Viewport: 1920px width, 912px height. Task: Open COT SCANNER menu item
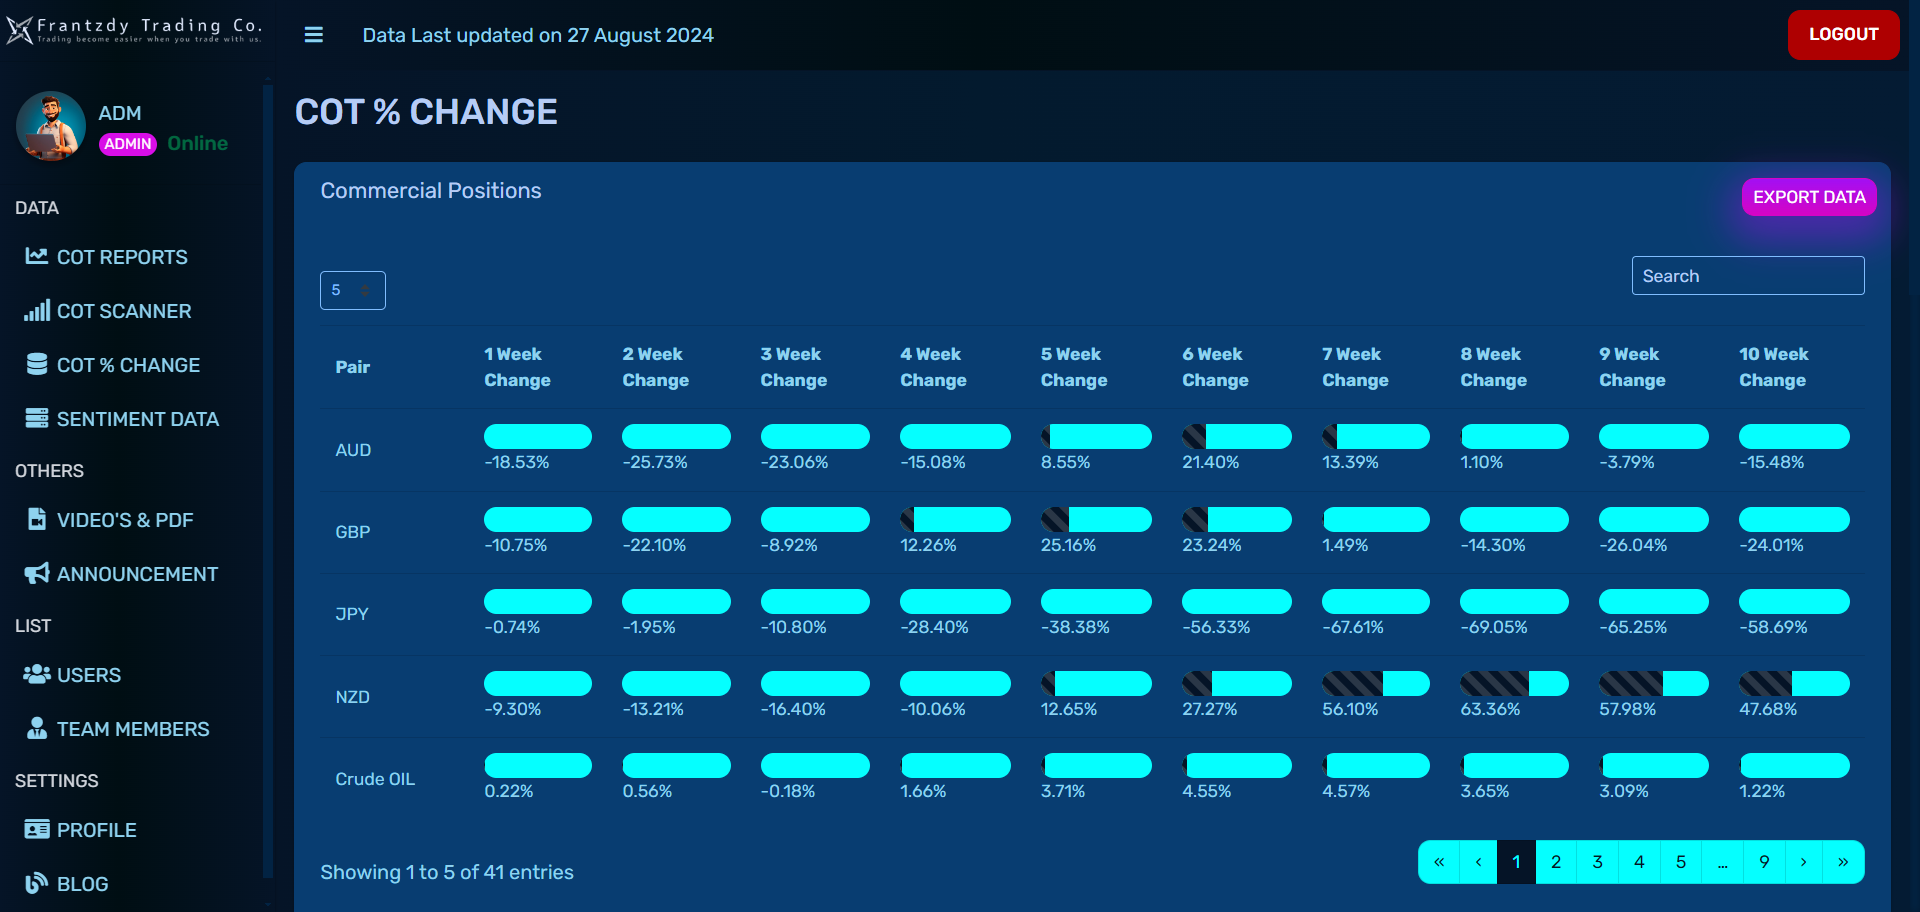[x=124, y=311]
